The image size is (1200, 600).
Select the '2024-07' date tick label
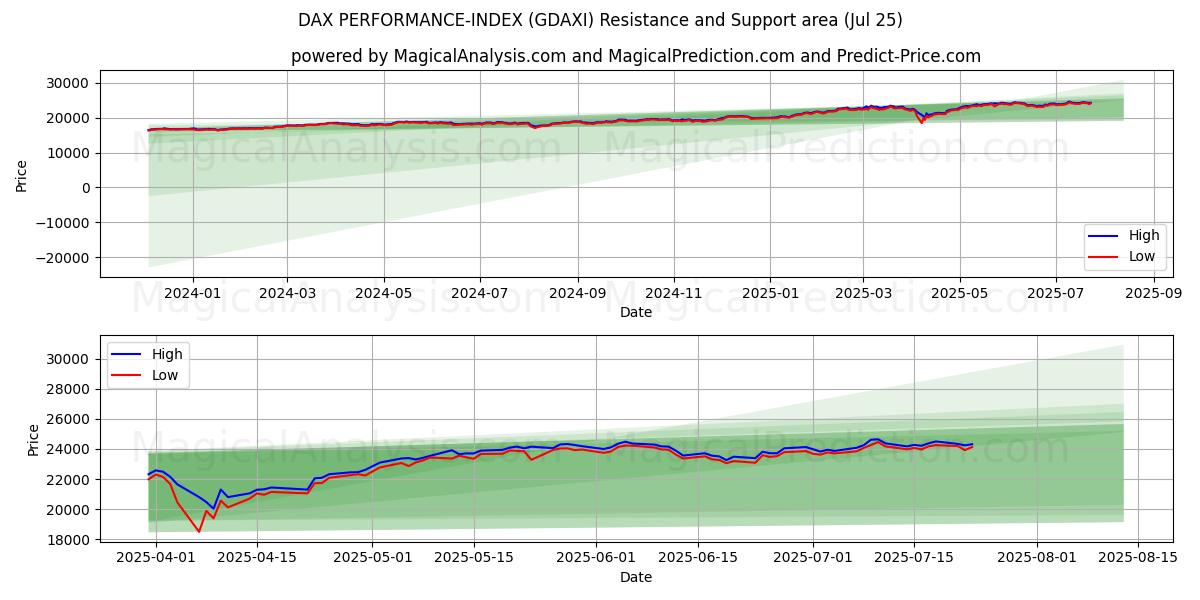[x=480, y=294]
